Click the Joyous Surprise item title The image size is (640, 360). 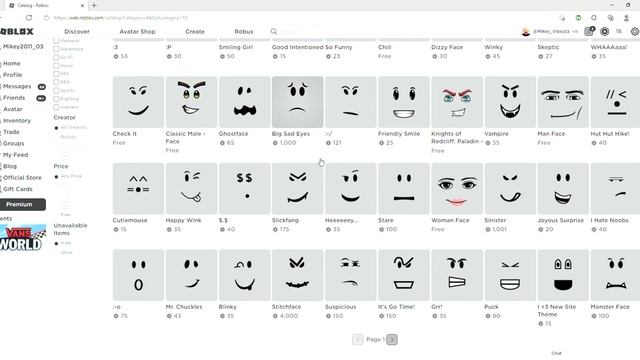tap(560, 220)
